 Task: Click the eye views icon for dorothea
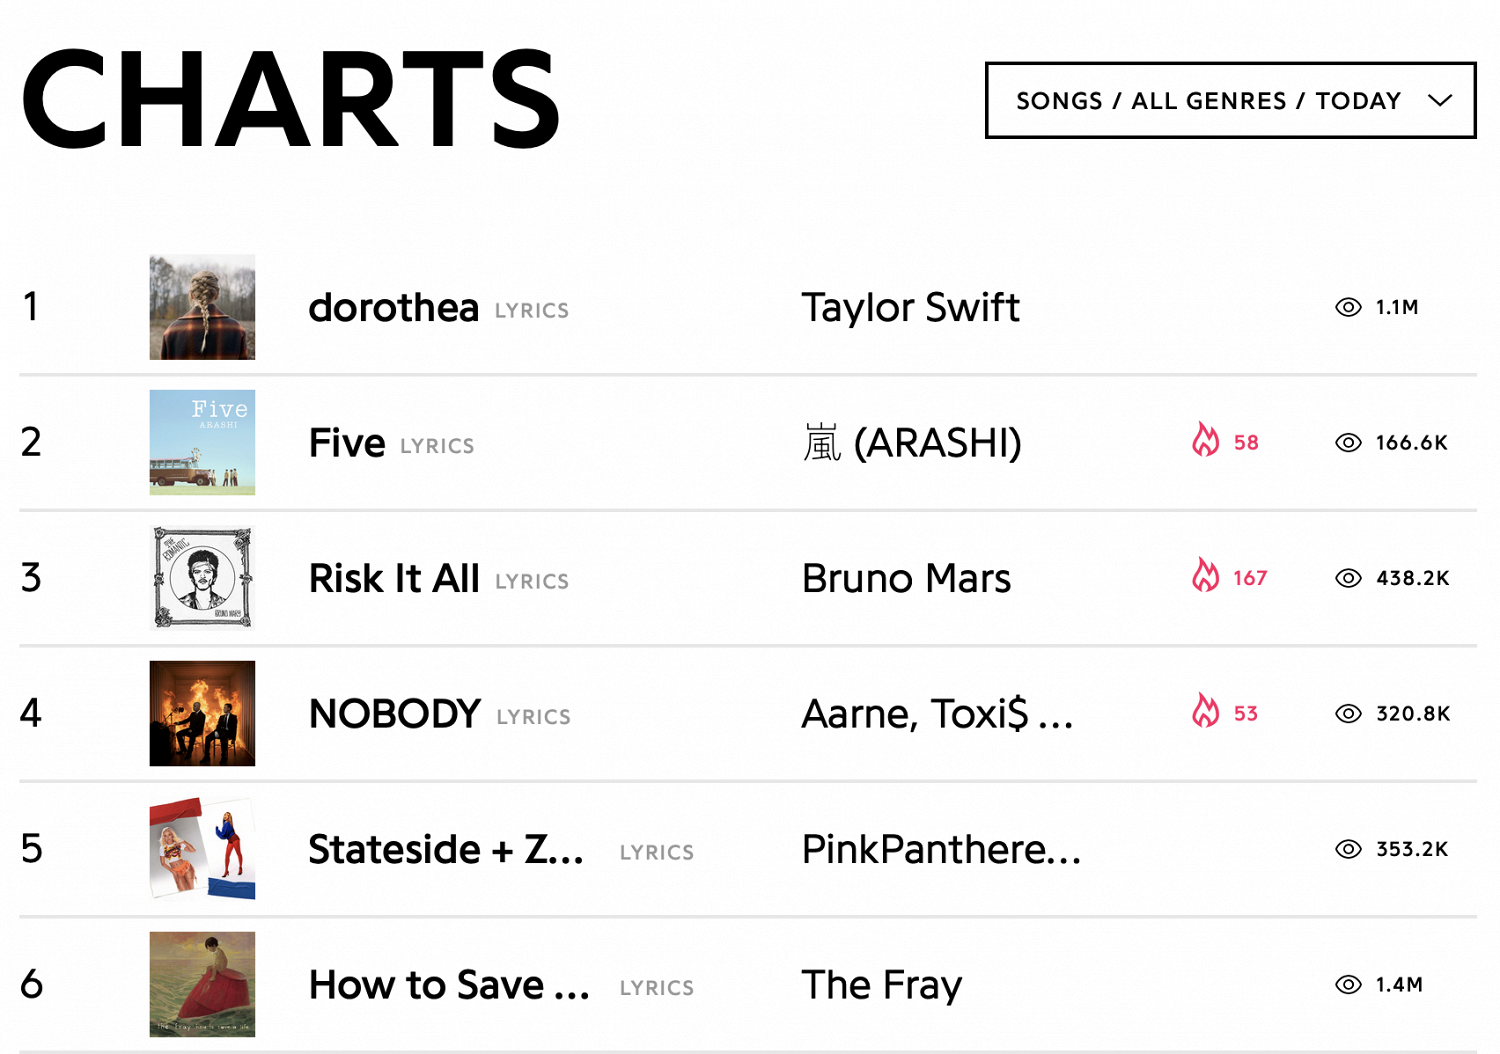(1348, 307)
